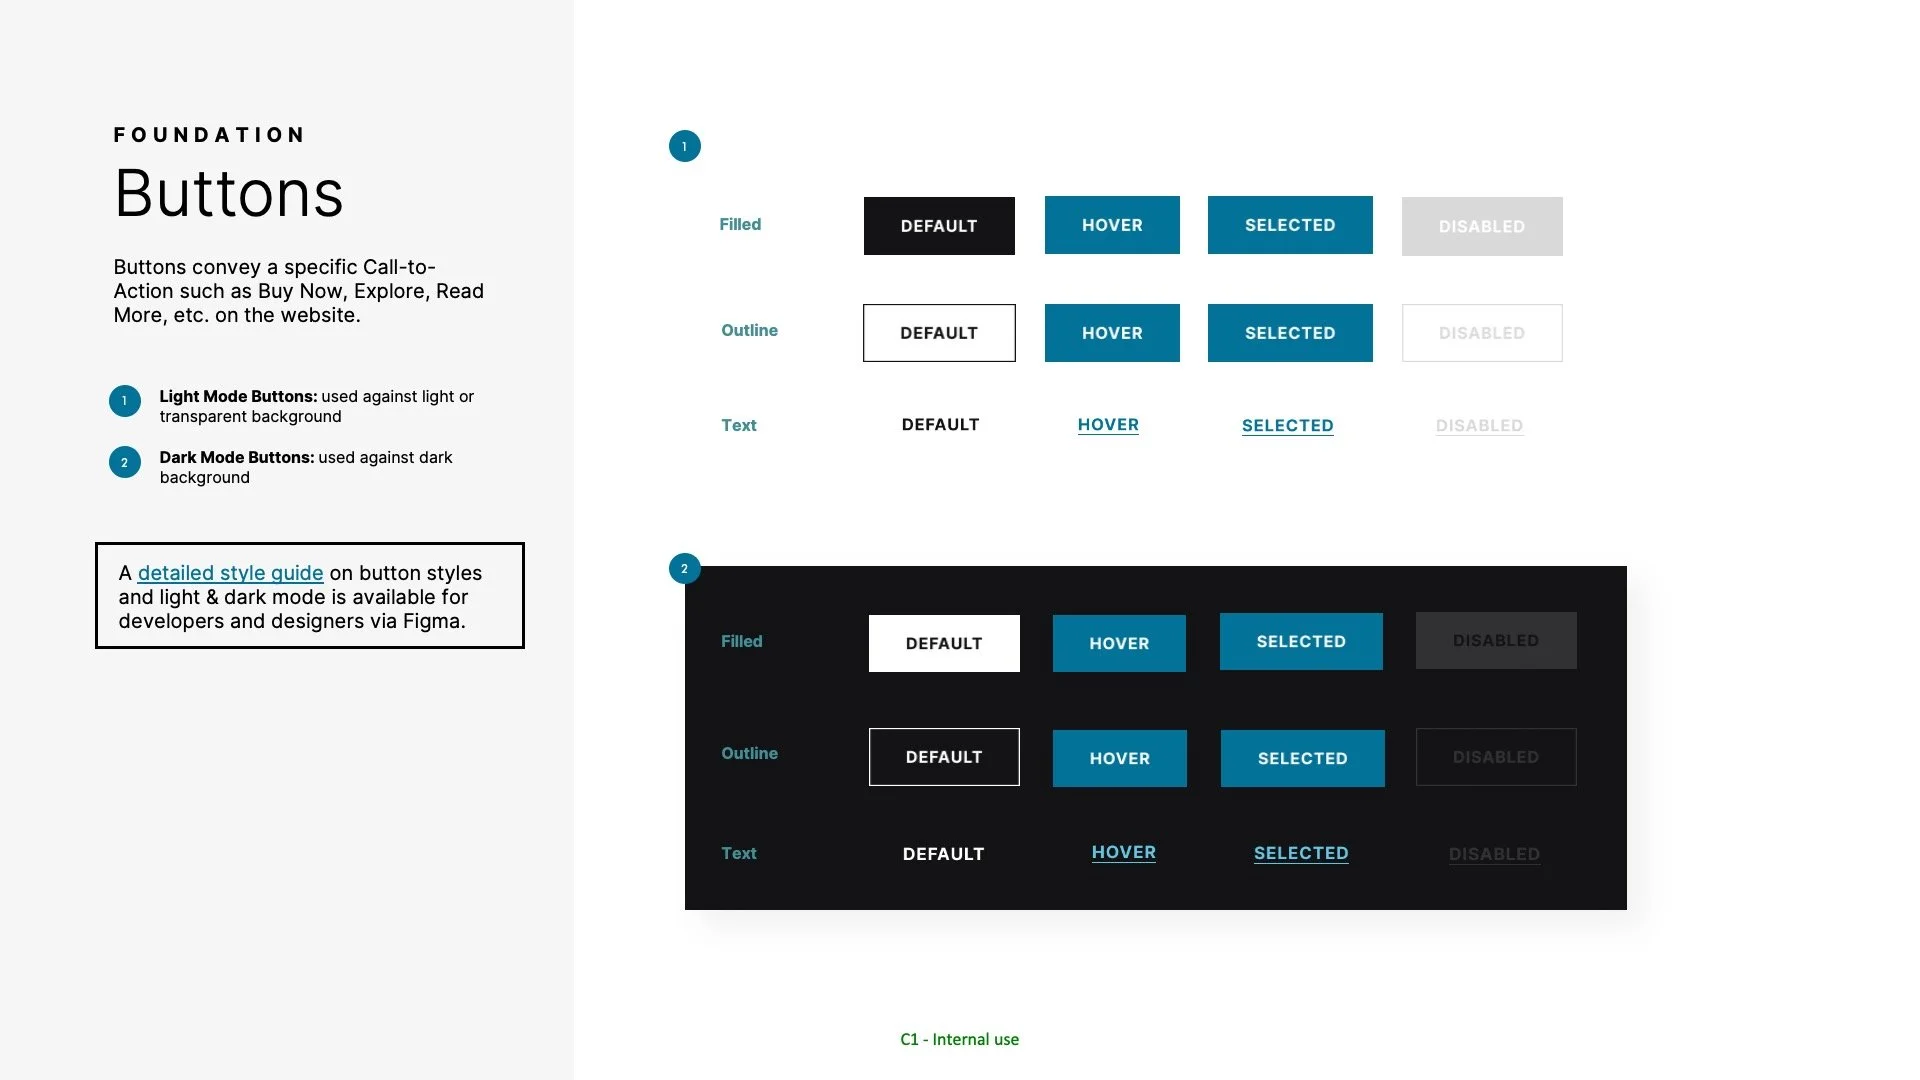Screen dimensions: 1920x1080
Task: Click the light mode filled SELECTED button
Action: (1290, 225)
